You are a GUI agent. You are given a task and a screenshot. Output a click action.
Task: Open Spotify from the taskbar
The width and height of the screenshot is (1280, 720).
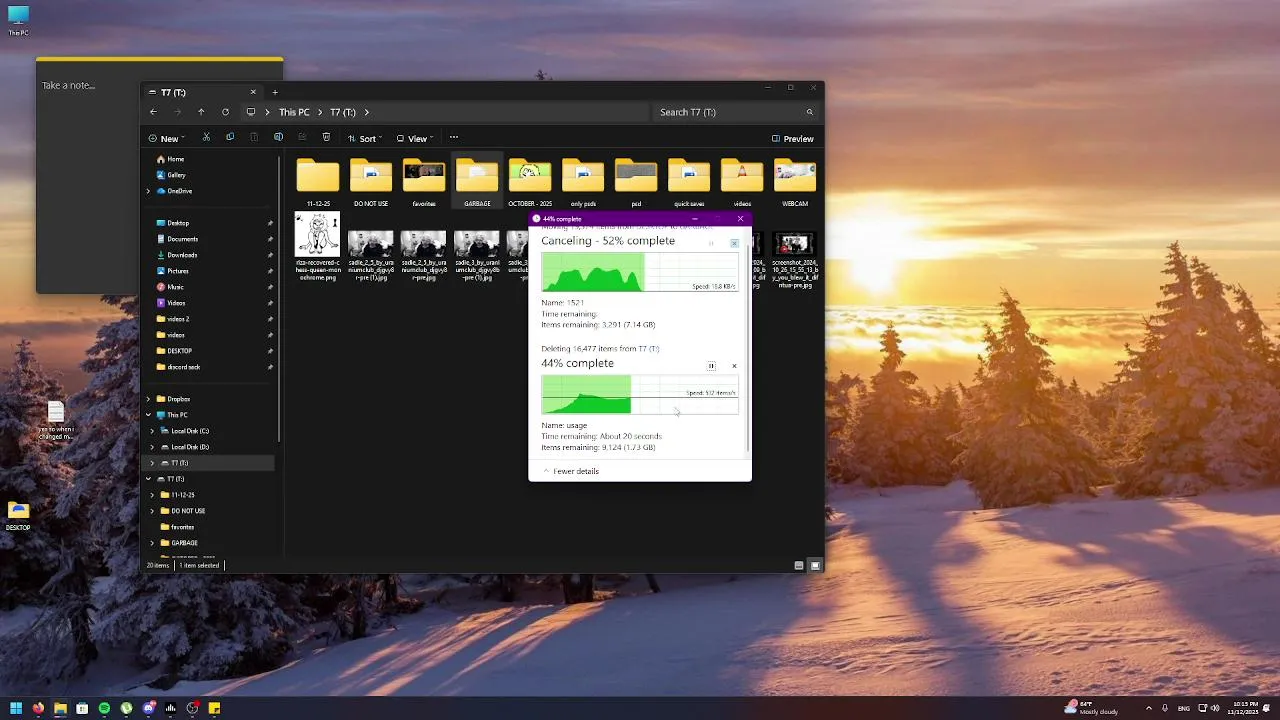(x=104, y=708)
